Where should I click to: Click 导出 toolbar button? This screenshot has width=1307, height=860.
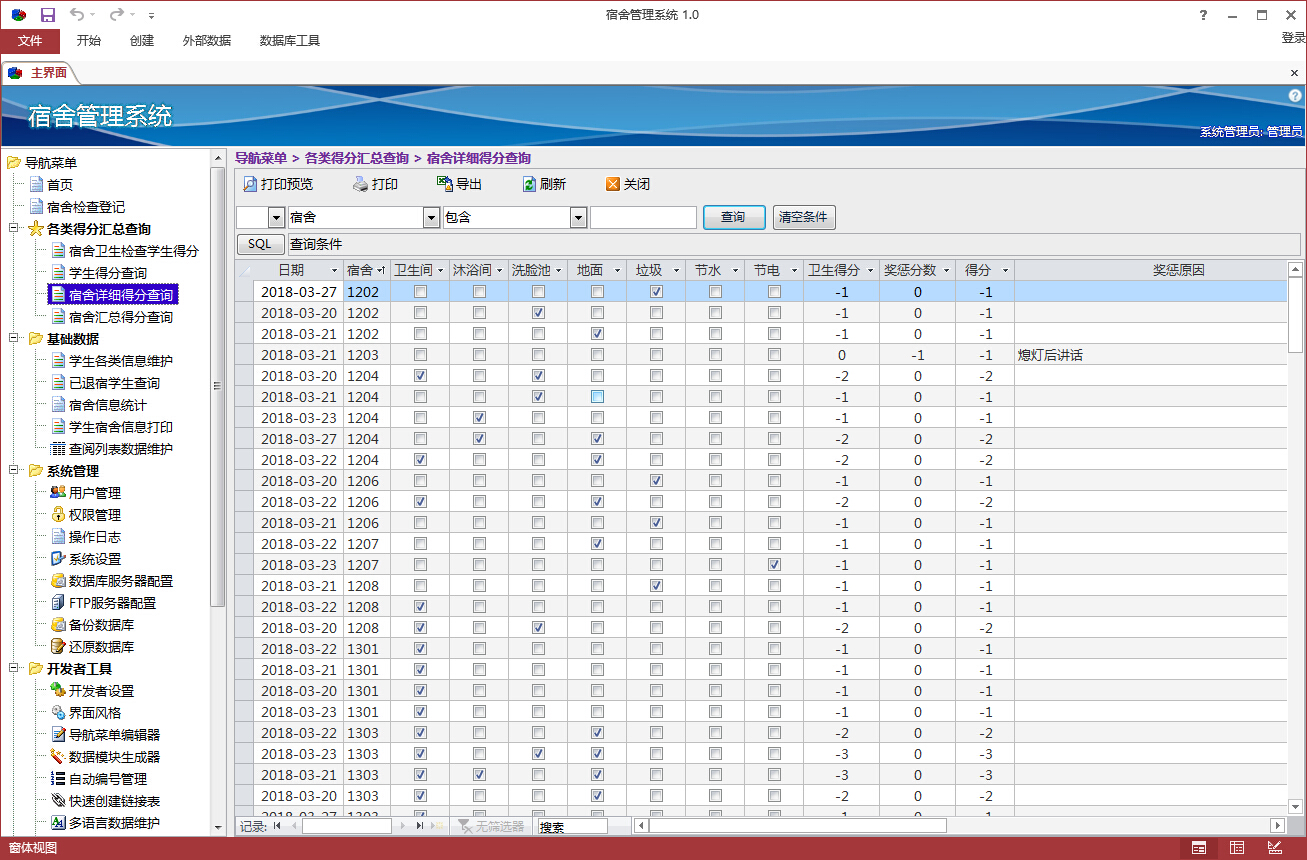point(460,184)
